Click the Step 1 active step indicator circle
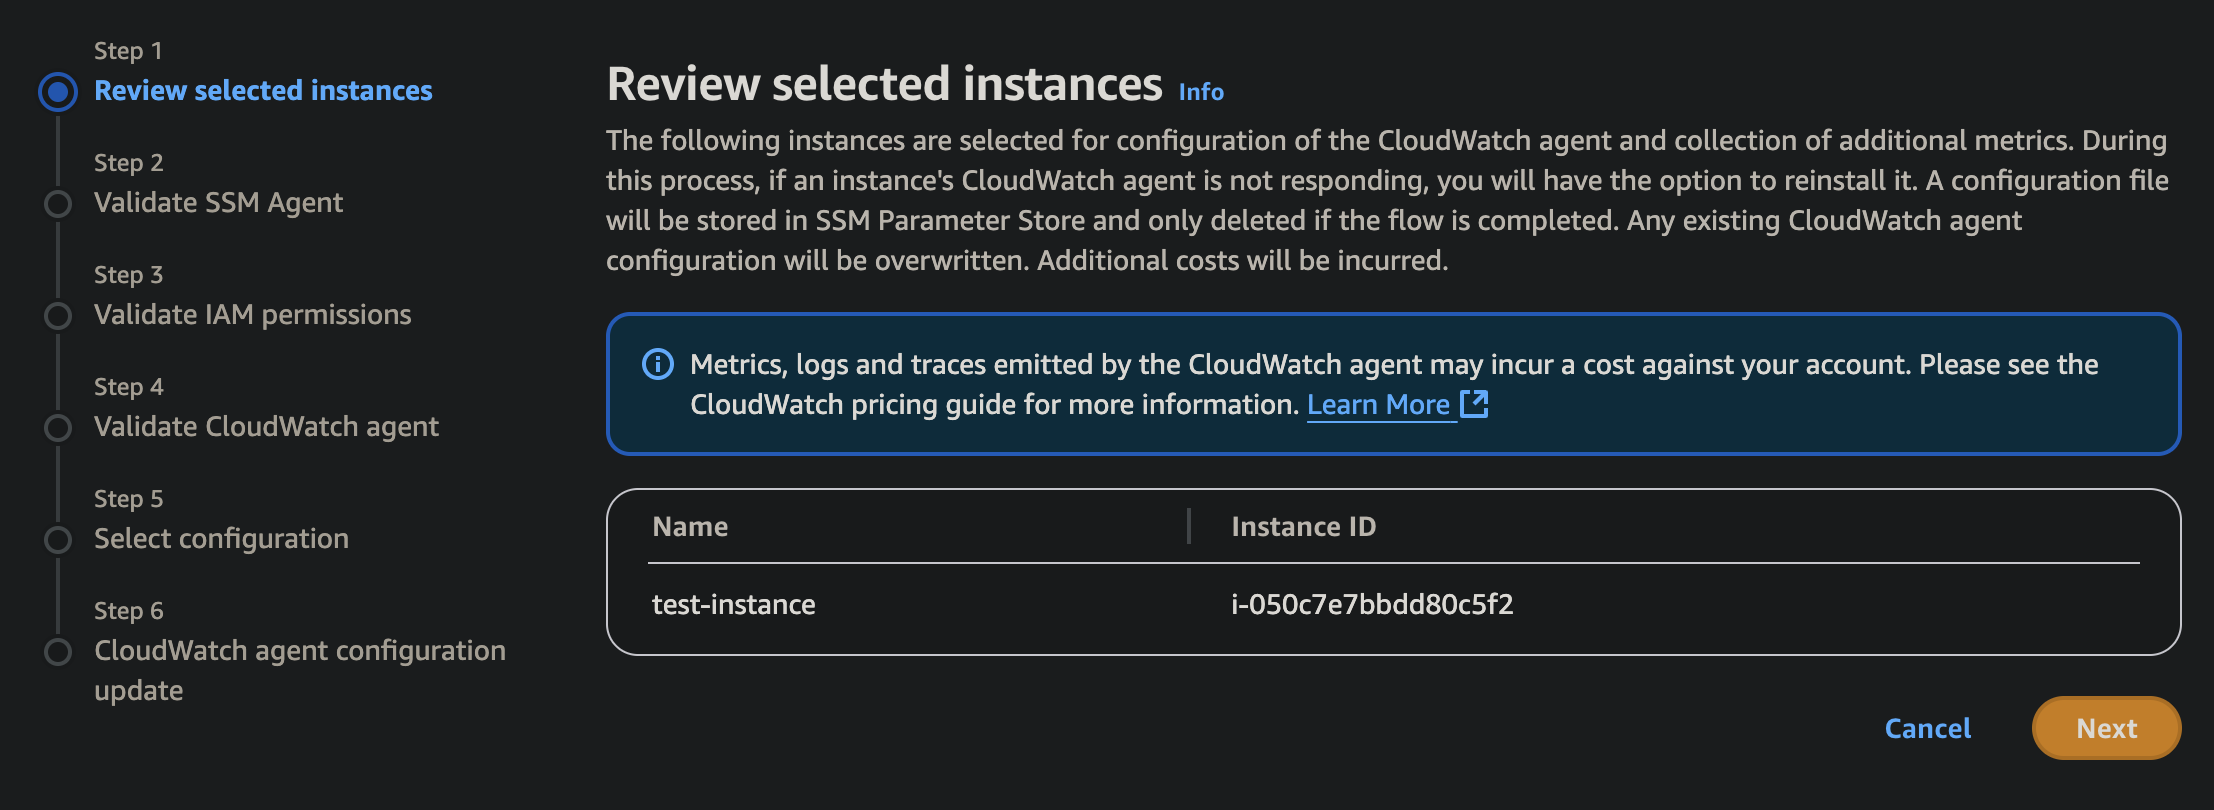Viewport: 2214px width, 810px height. [x=58, y=91]
